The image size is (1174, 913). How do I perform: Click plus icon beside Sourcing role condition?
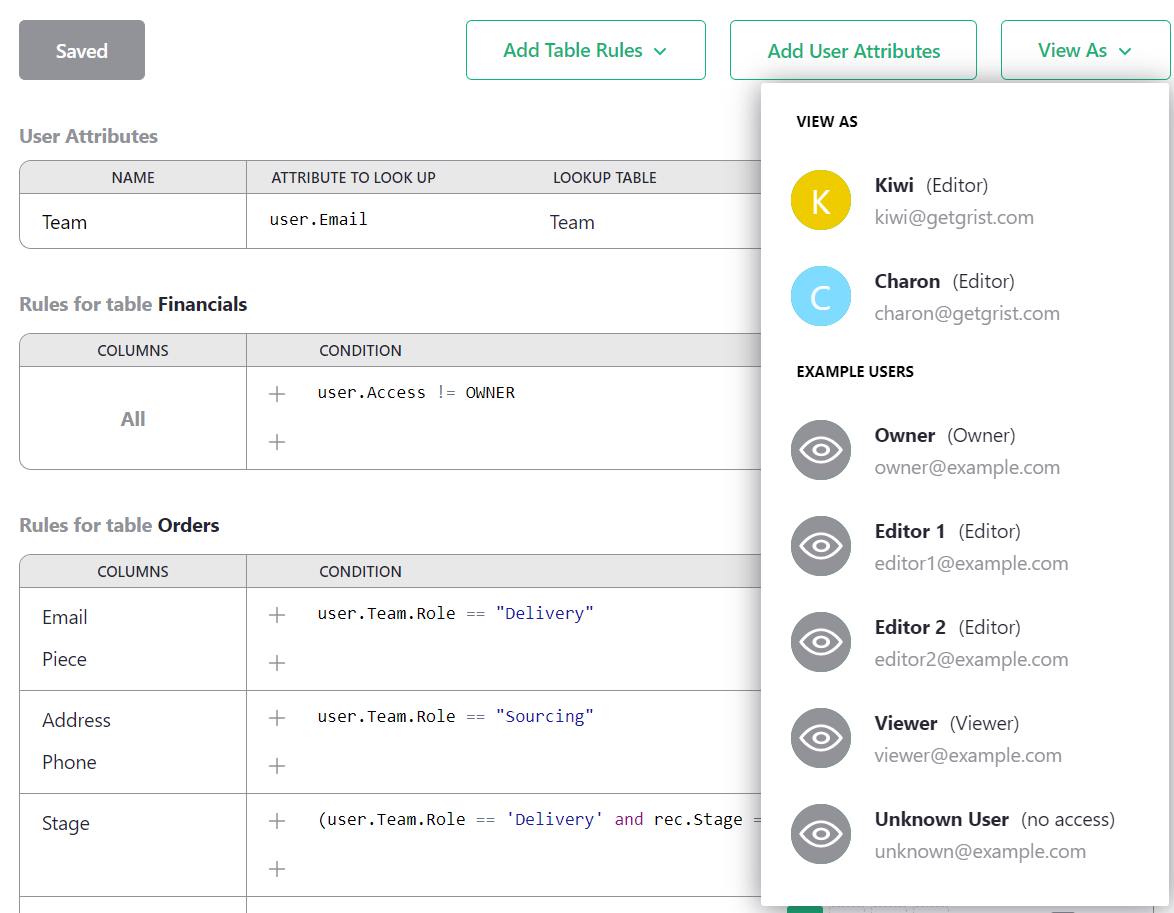tap(277, 718)
